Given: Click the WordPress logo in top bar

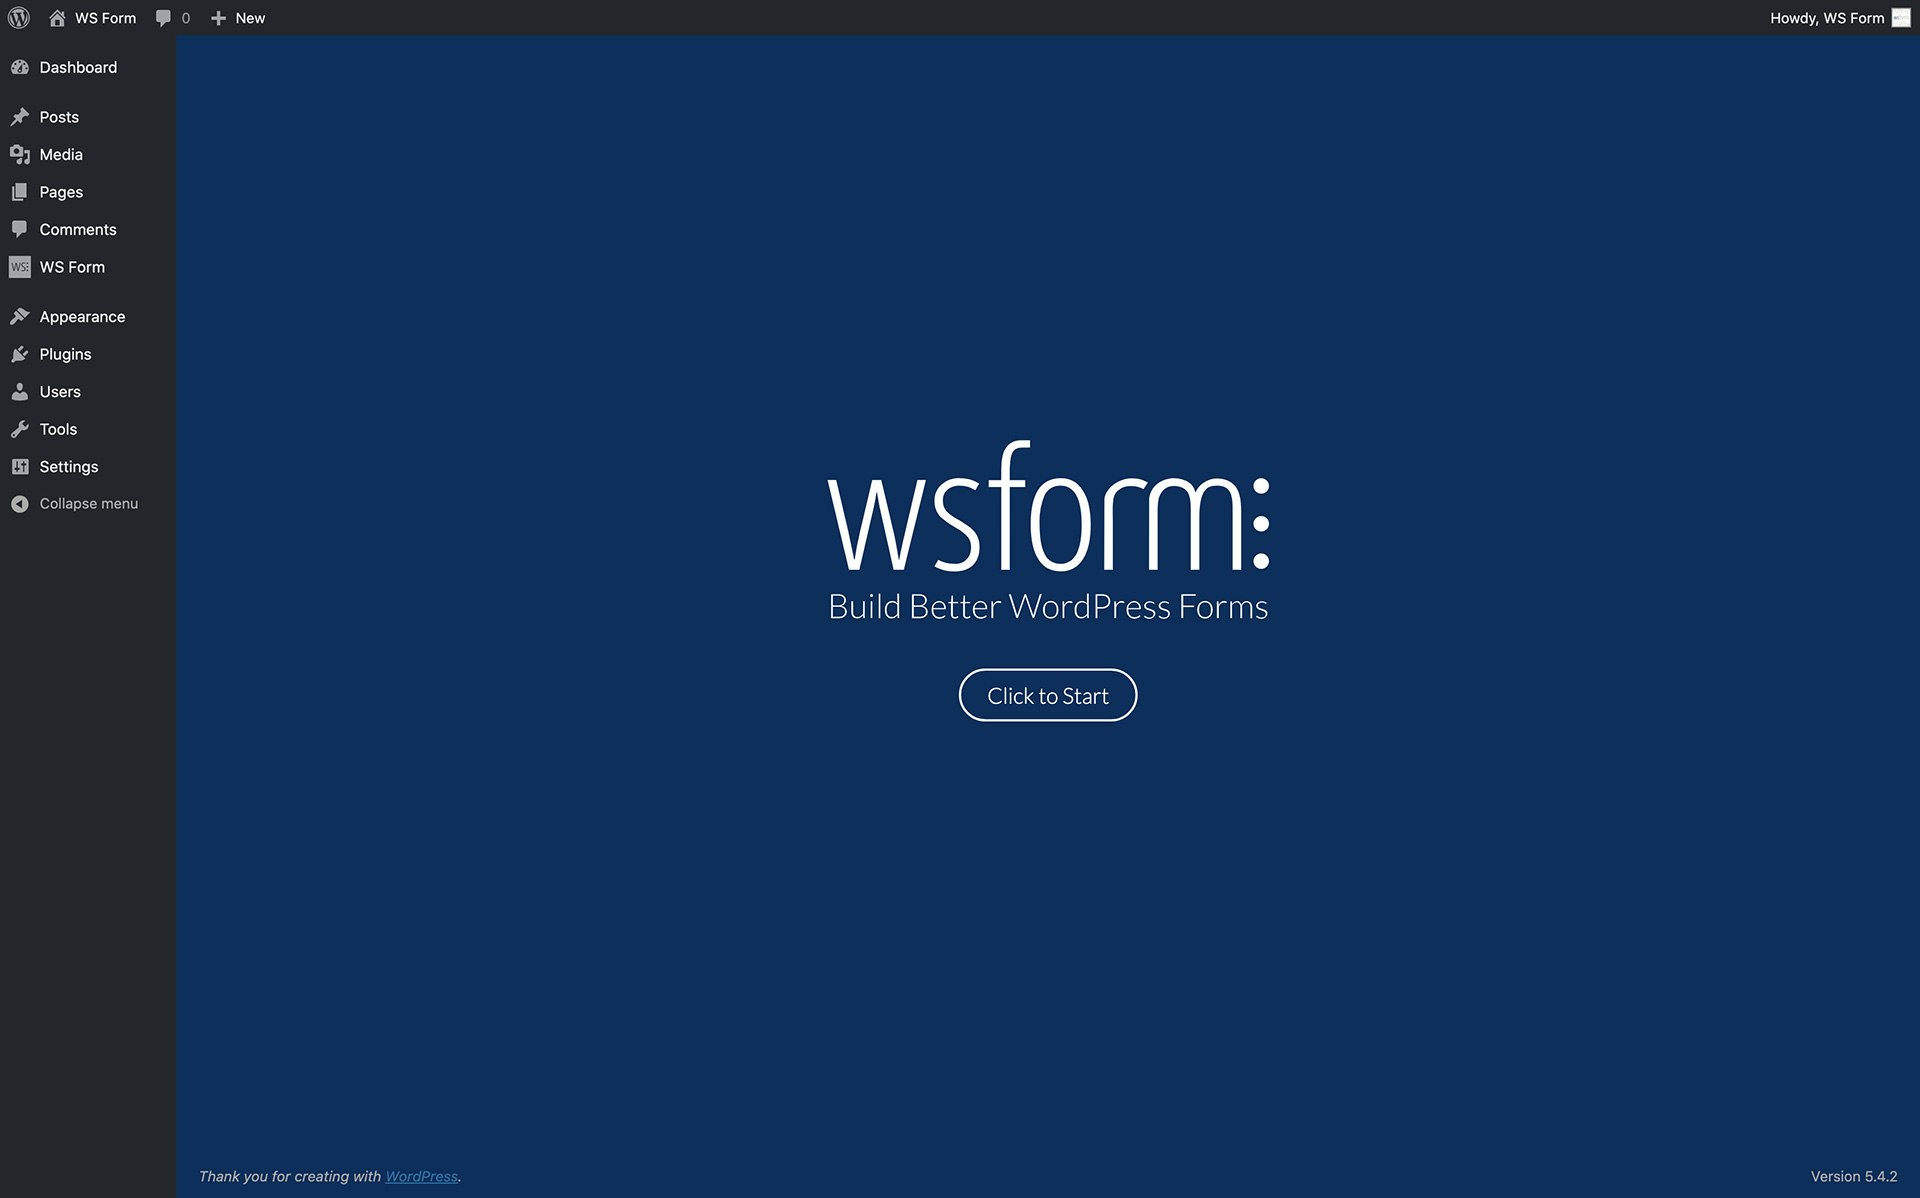Looking at the screenshot, I should pos(18,17).
